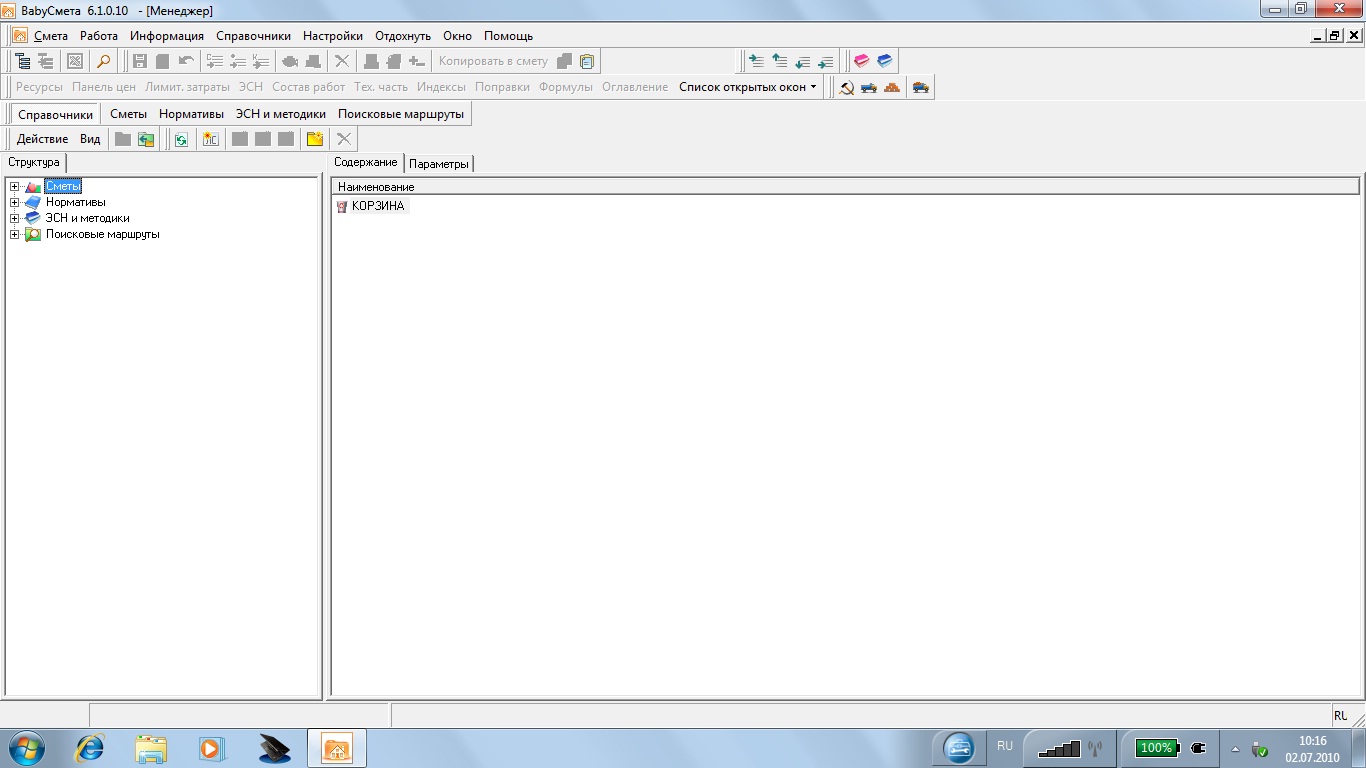This screenshot has height=768, width=1366.
Task: Click the Наименование column header
Action: 845,187
